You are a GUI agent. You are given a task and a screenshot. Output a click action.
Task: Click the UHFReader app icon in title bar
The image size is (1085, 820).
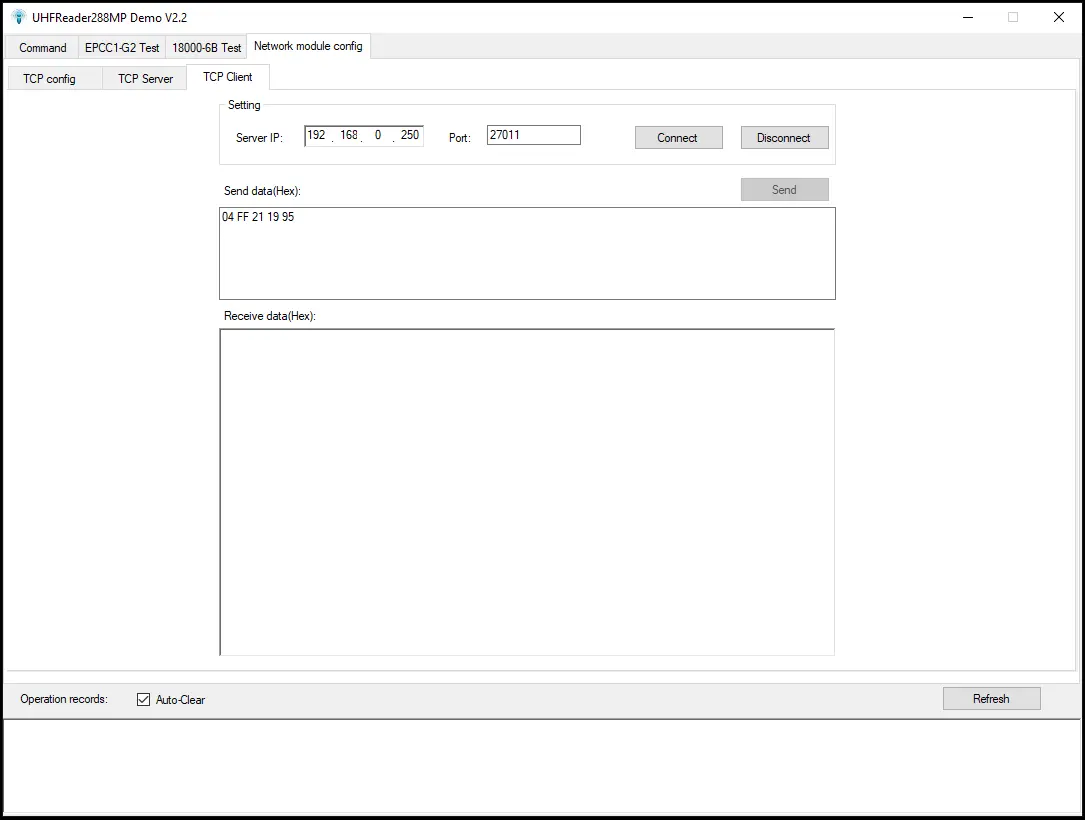[x=18, y=17]
